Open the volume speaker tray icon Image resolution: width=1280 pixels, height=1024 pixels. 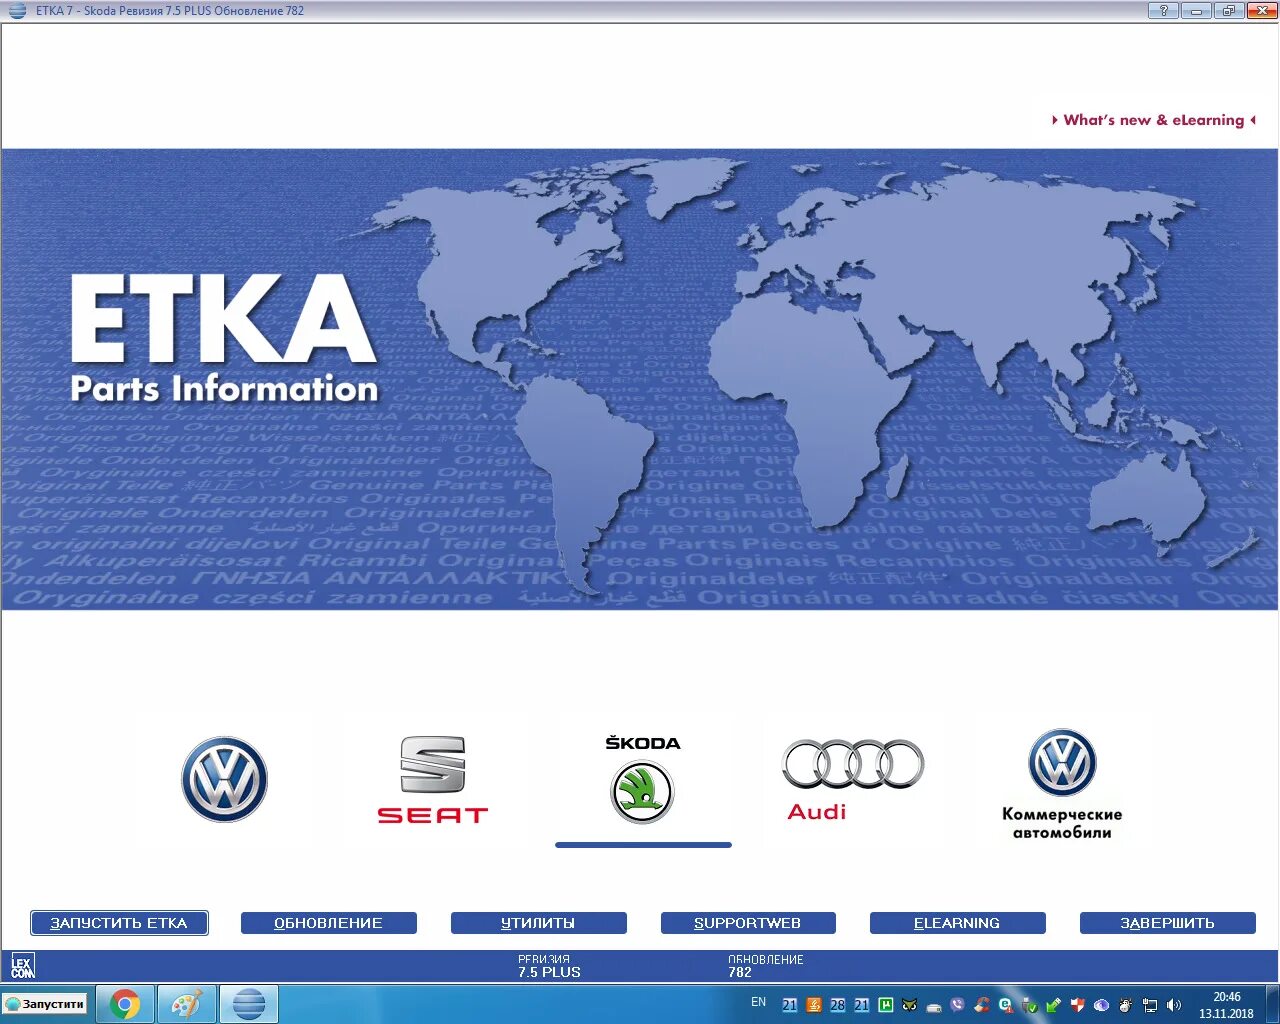1174,1005
